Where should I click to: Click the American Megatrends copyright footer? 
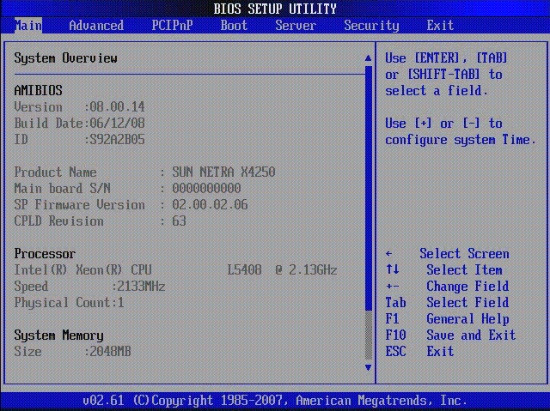coord(275,400)
